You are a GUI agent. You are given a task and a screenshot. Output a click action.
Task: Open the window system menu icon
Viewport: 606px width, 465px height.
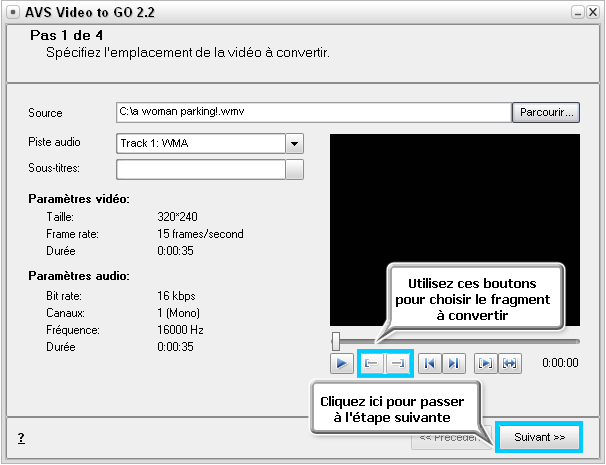13,12
